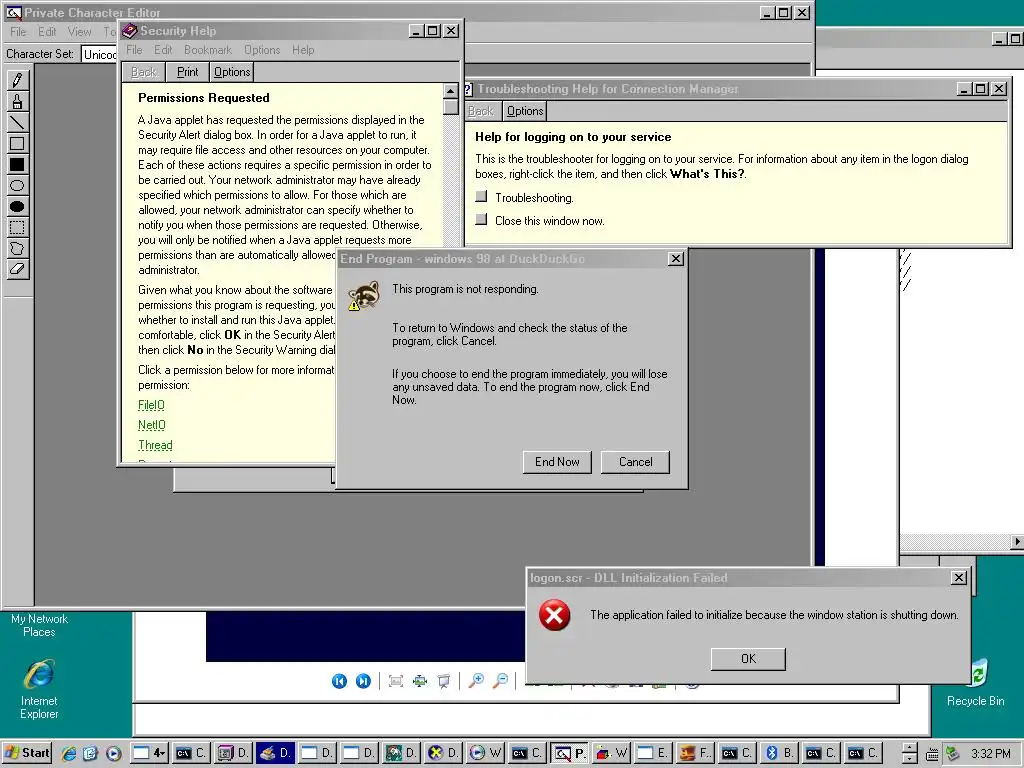
Task: Open the NetIO permission link
Action: (152, 425)
